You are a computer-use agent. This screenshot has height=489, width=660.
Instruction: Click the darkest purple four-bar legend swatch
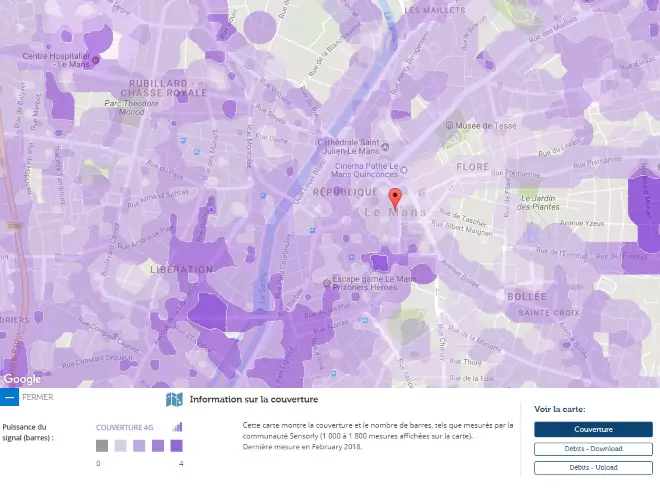coord(175,446)
